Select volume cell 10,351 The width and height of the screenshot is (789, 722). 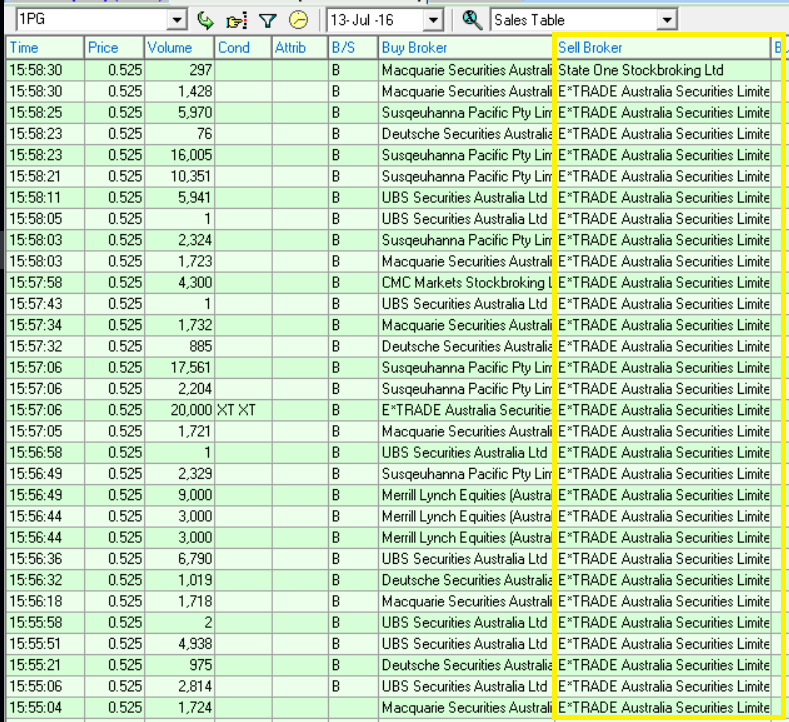179,177
